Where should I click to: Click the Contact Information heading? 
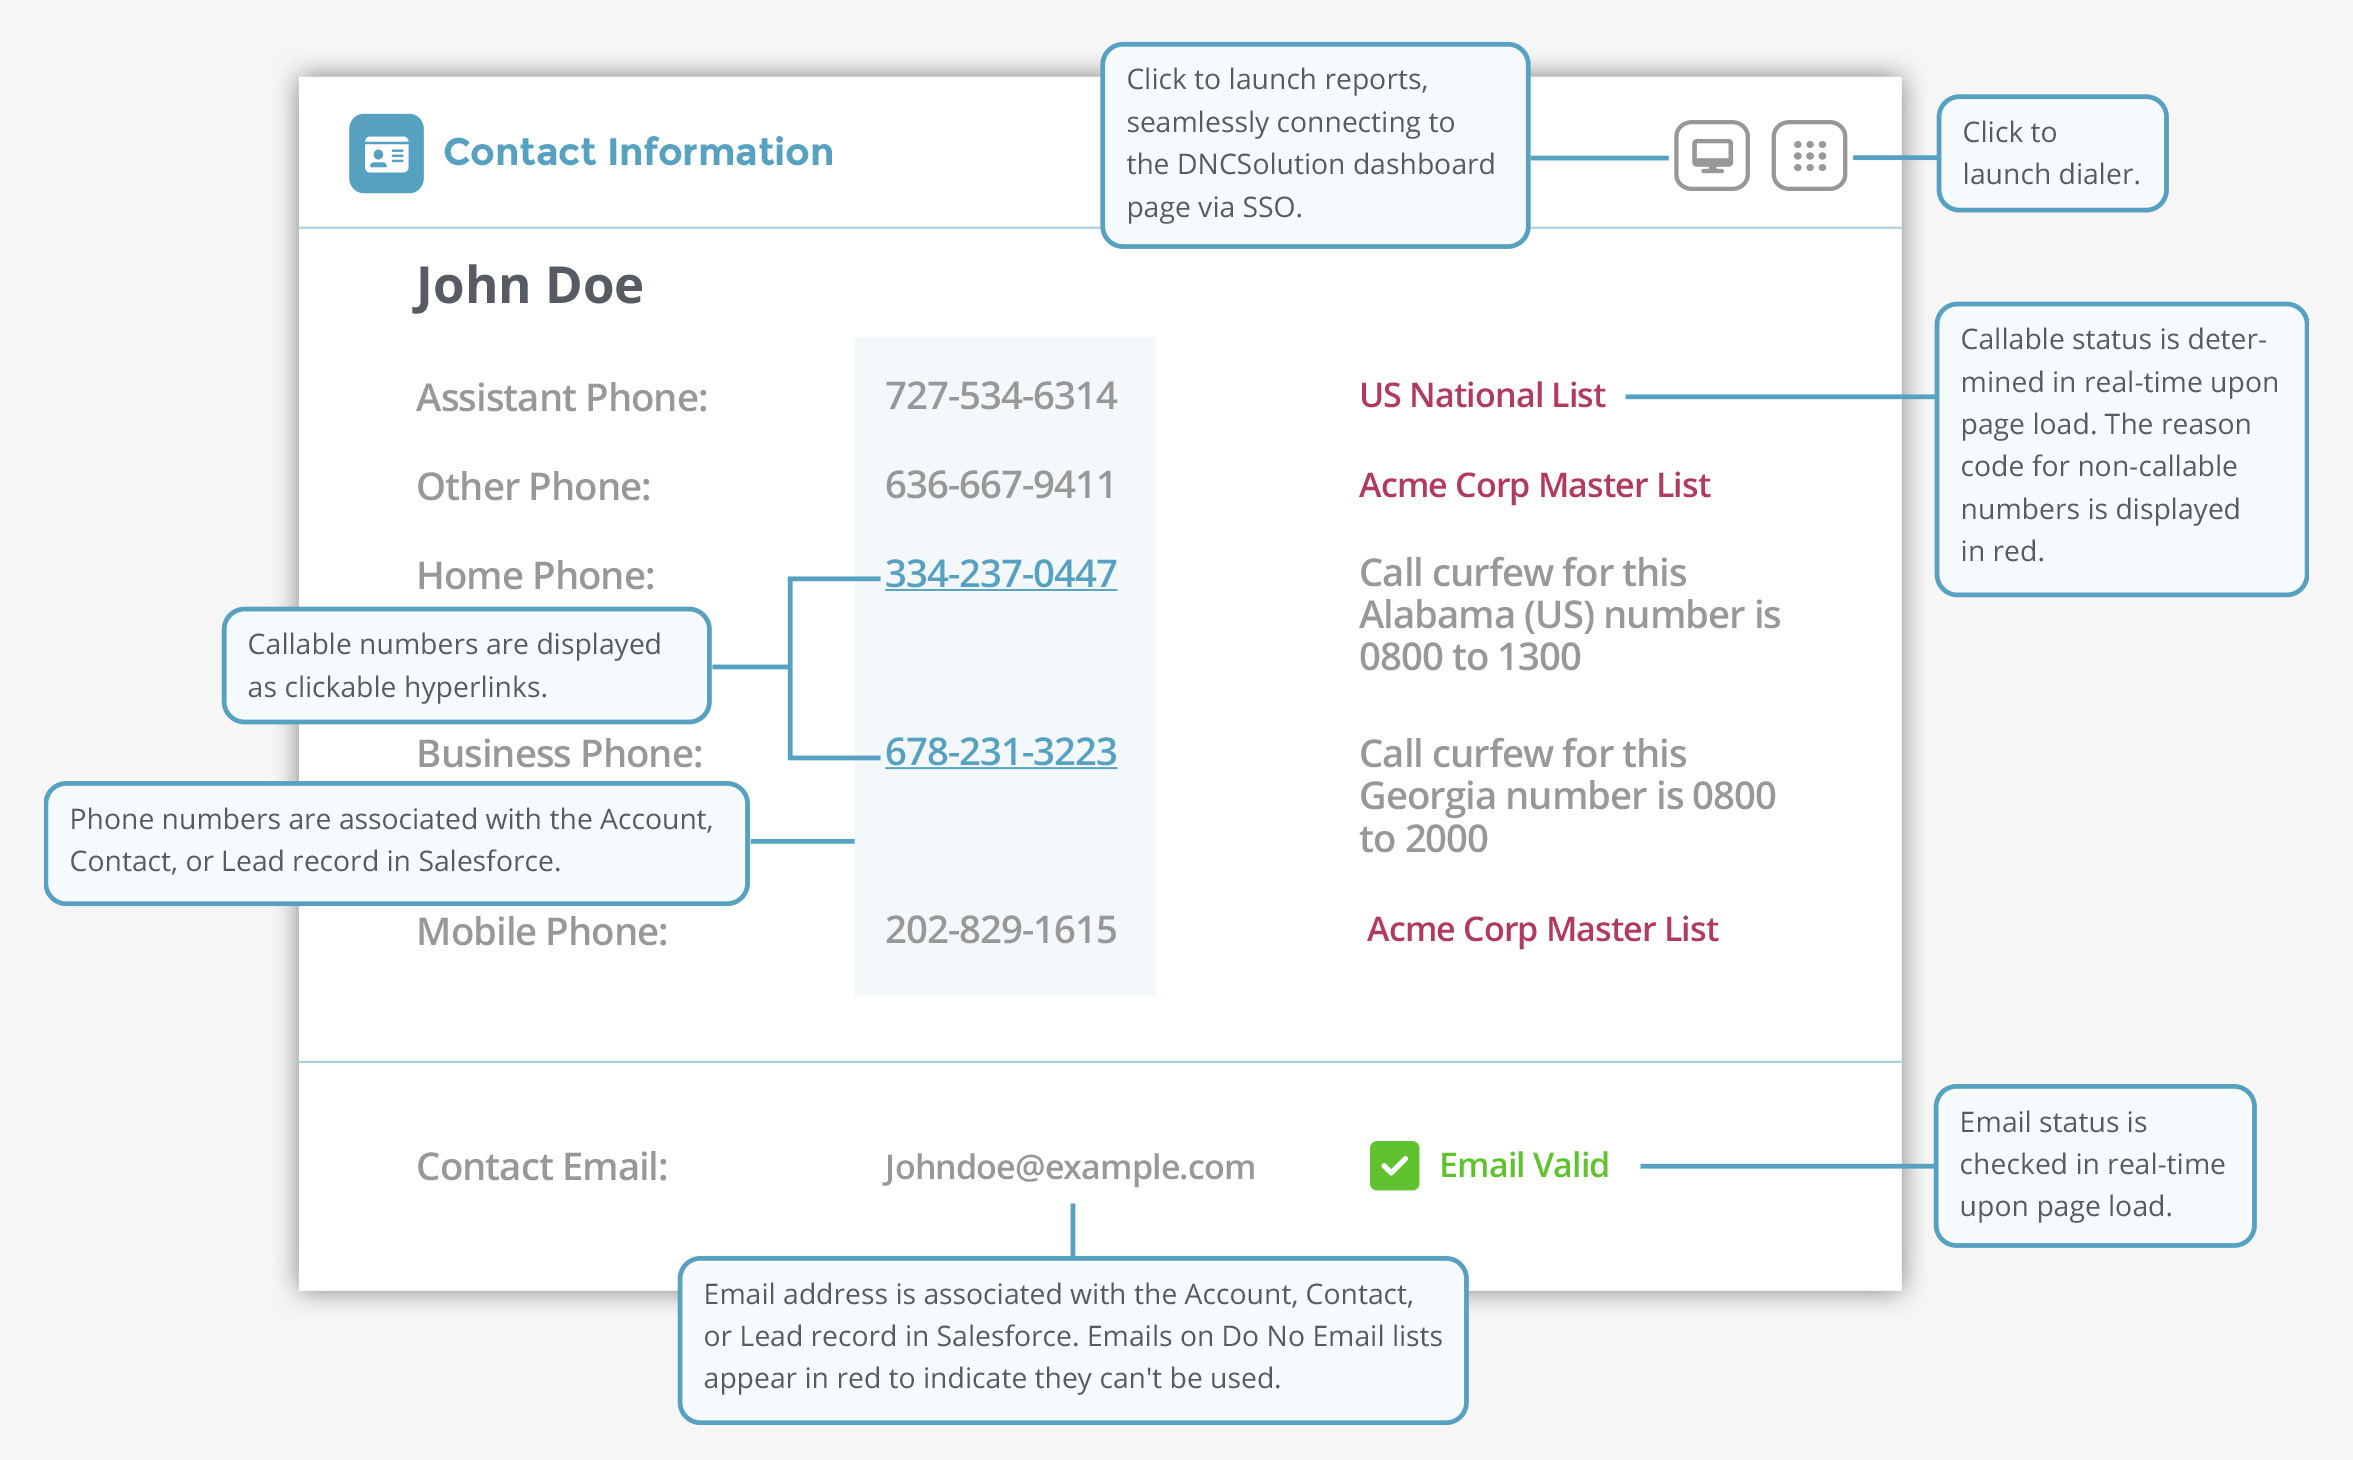pyautogui.click(x=638, y=152)
